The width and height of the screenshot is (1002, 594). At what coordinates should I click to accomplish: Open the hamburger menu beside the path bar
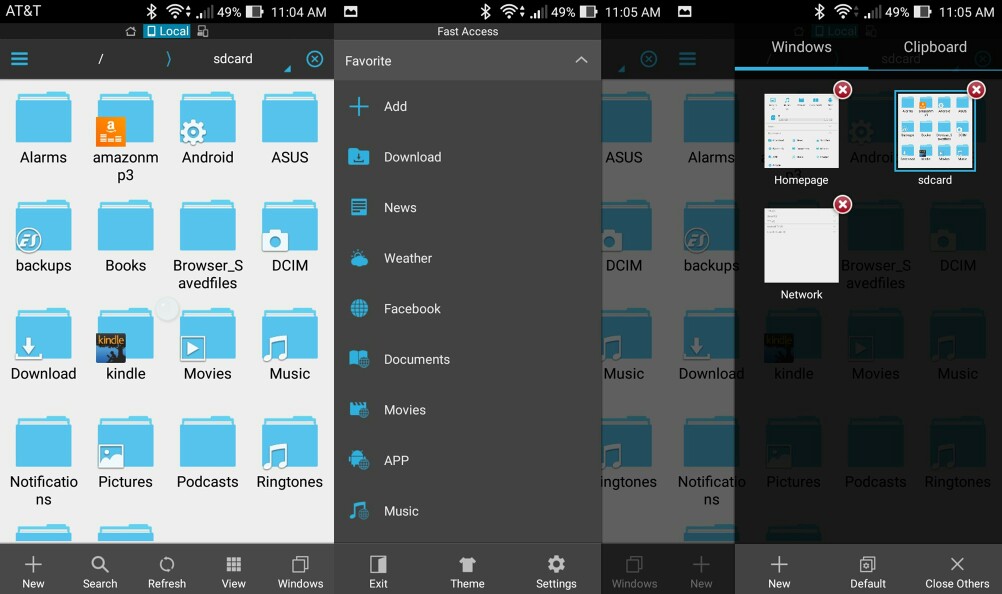click(x=19, y=59)
